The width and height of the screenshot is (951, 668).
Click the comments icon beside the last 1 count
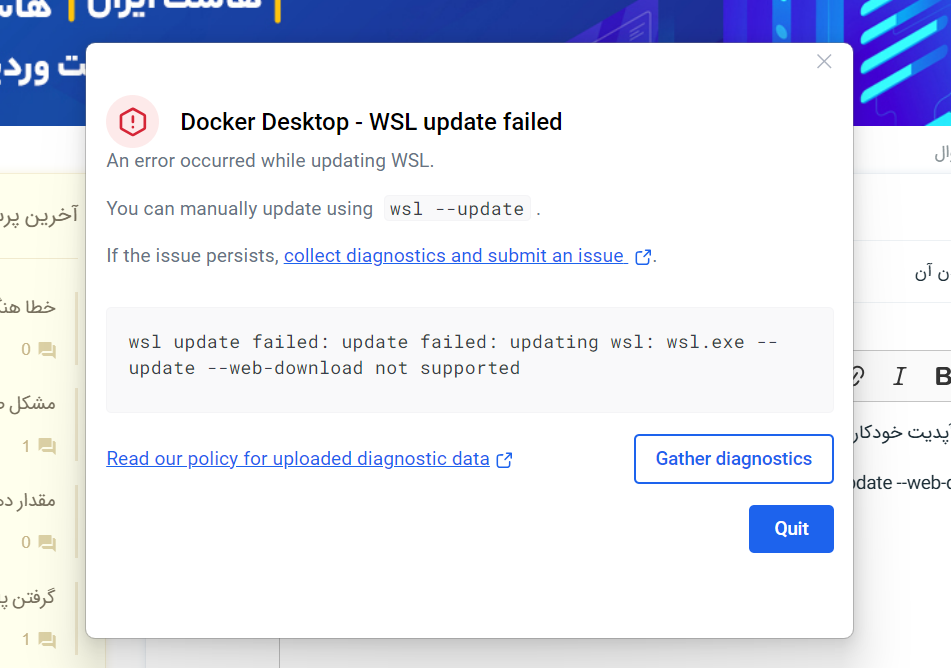(47, 639)
